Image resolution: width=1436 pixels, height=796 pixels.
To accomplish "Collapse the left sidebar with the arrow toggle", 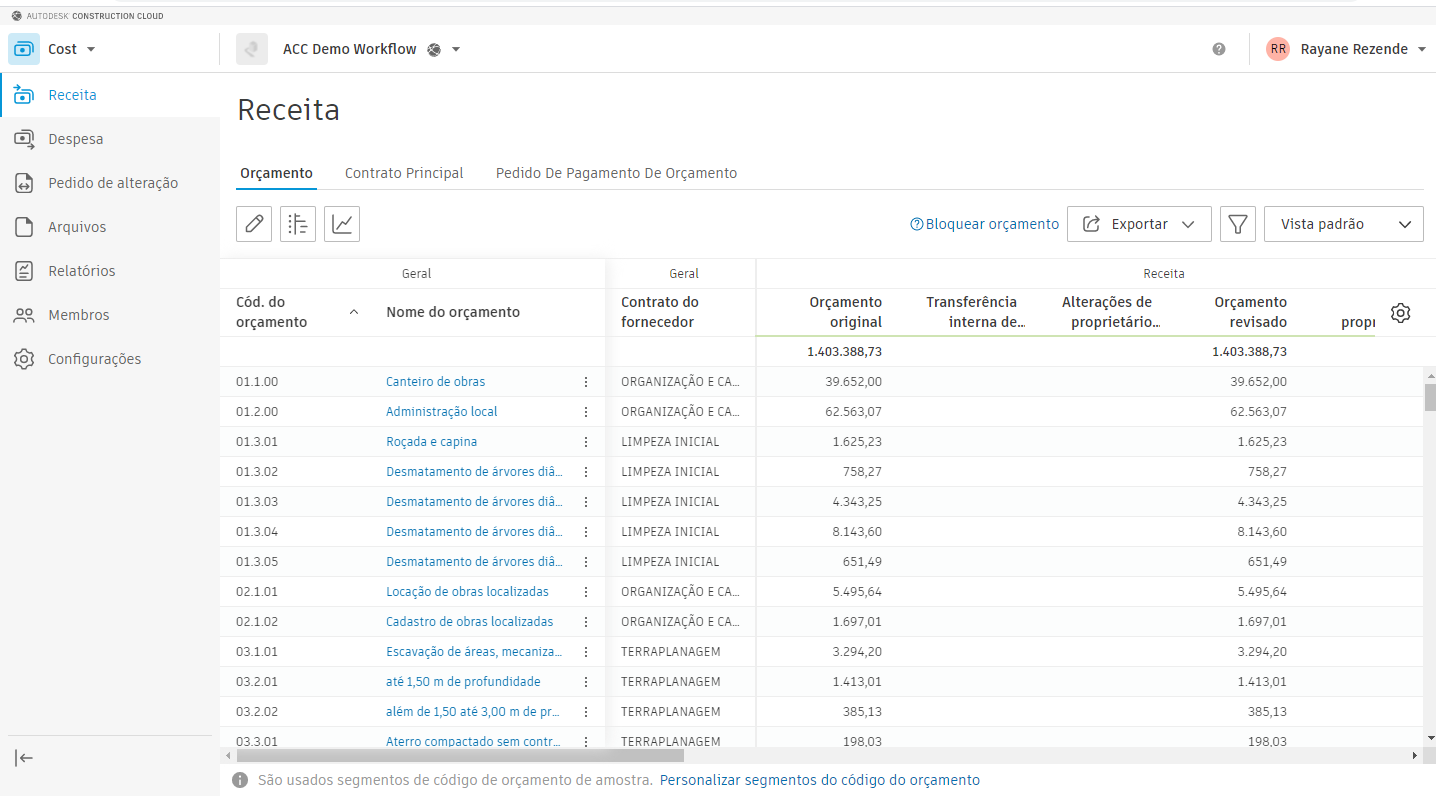I will 23,758.
